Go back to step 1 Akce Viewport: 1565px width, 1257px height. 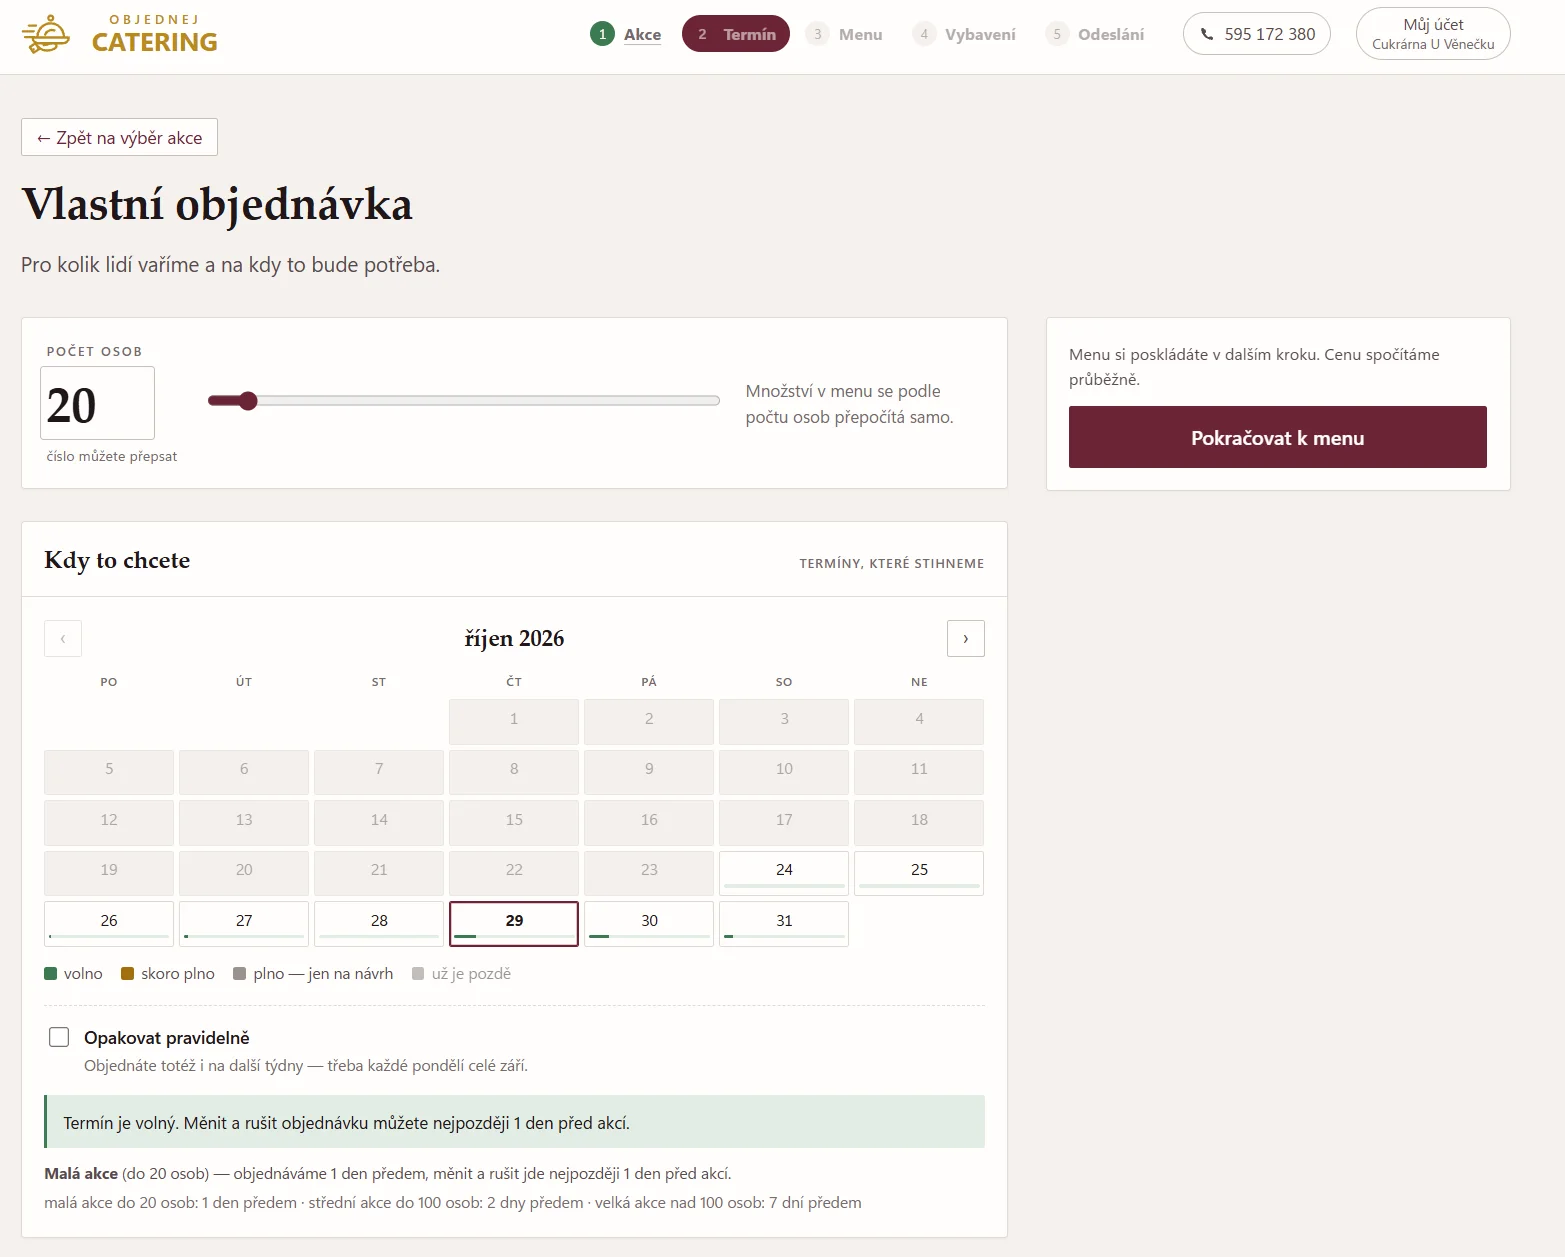[626, 34]
